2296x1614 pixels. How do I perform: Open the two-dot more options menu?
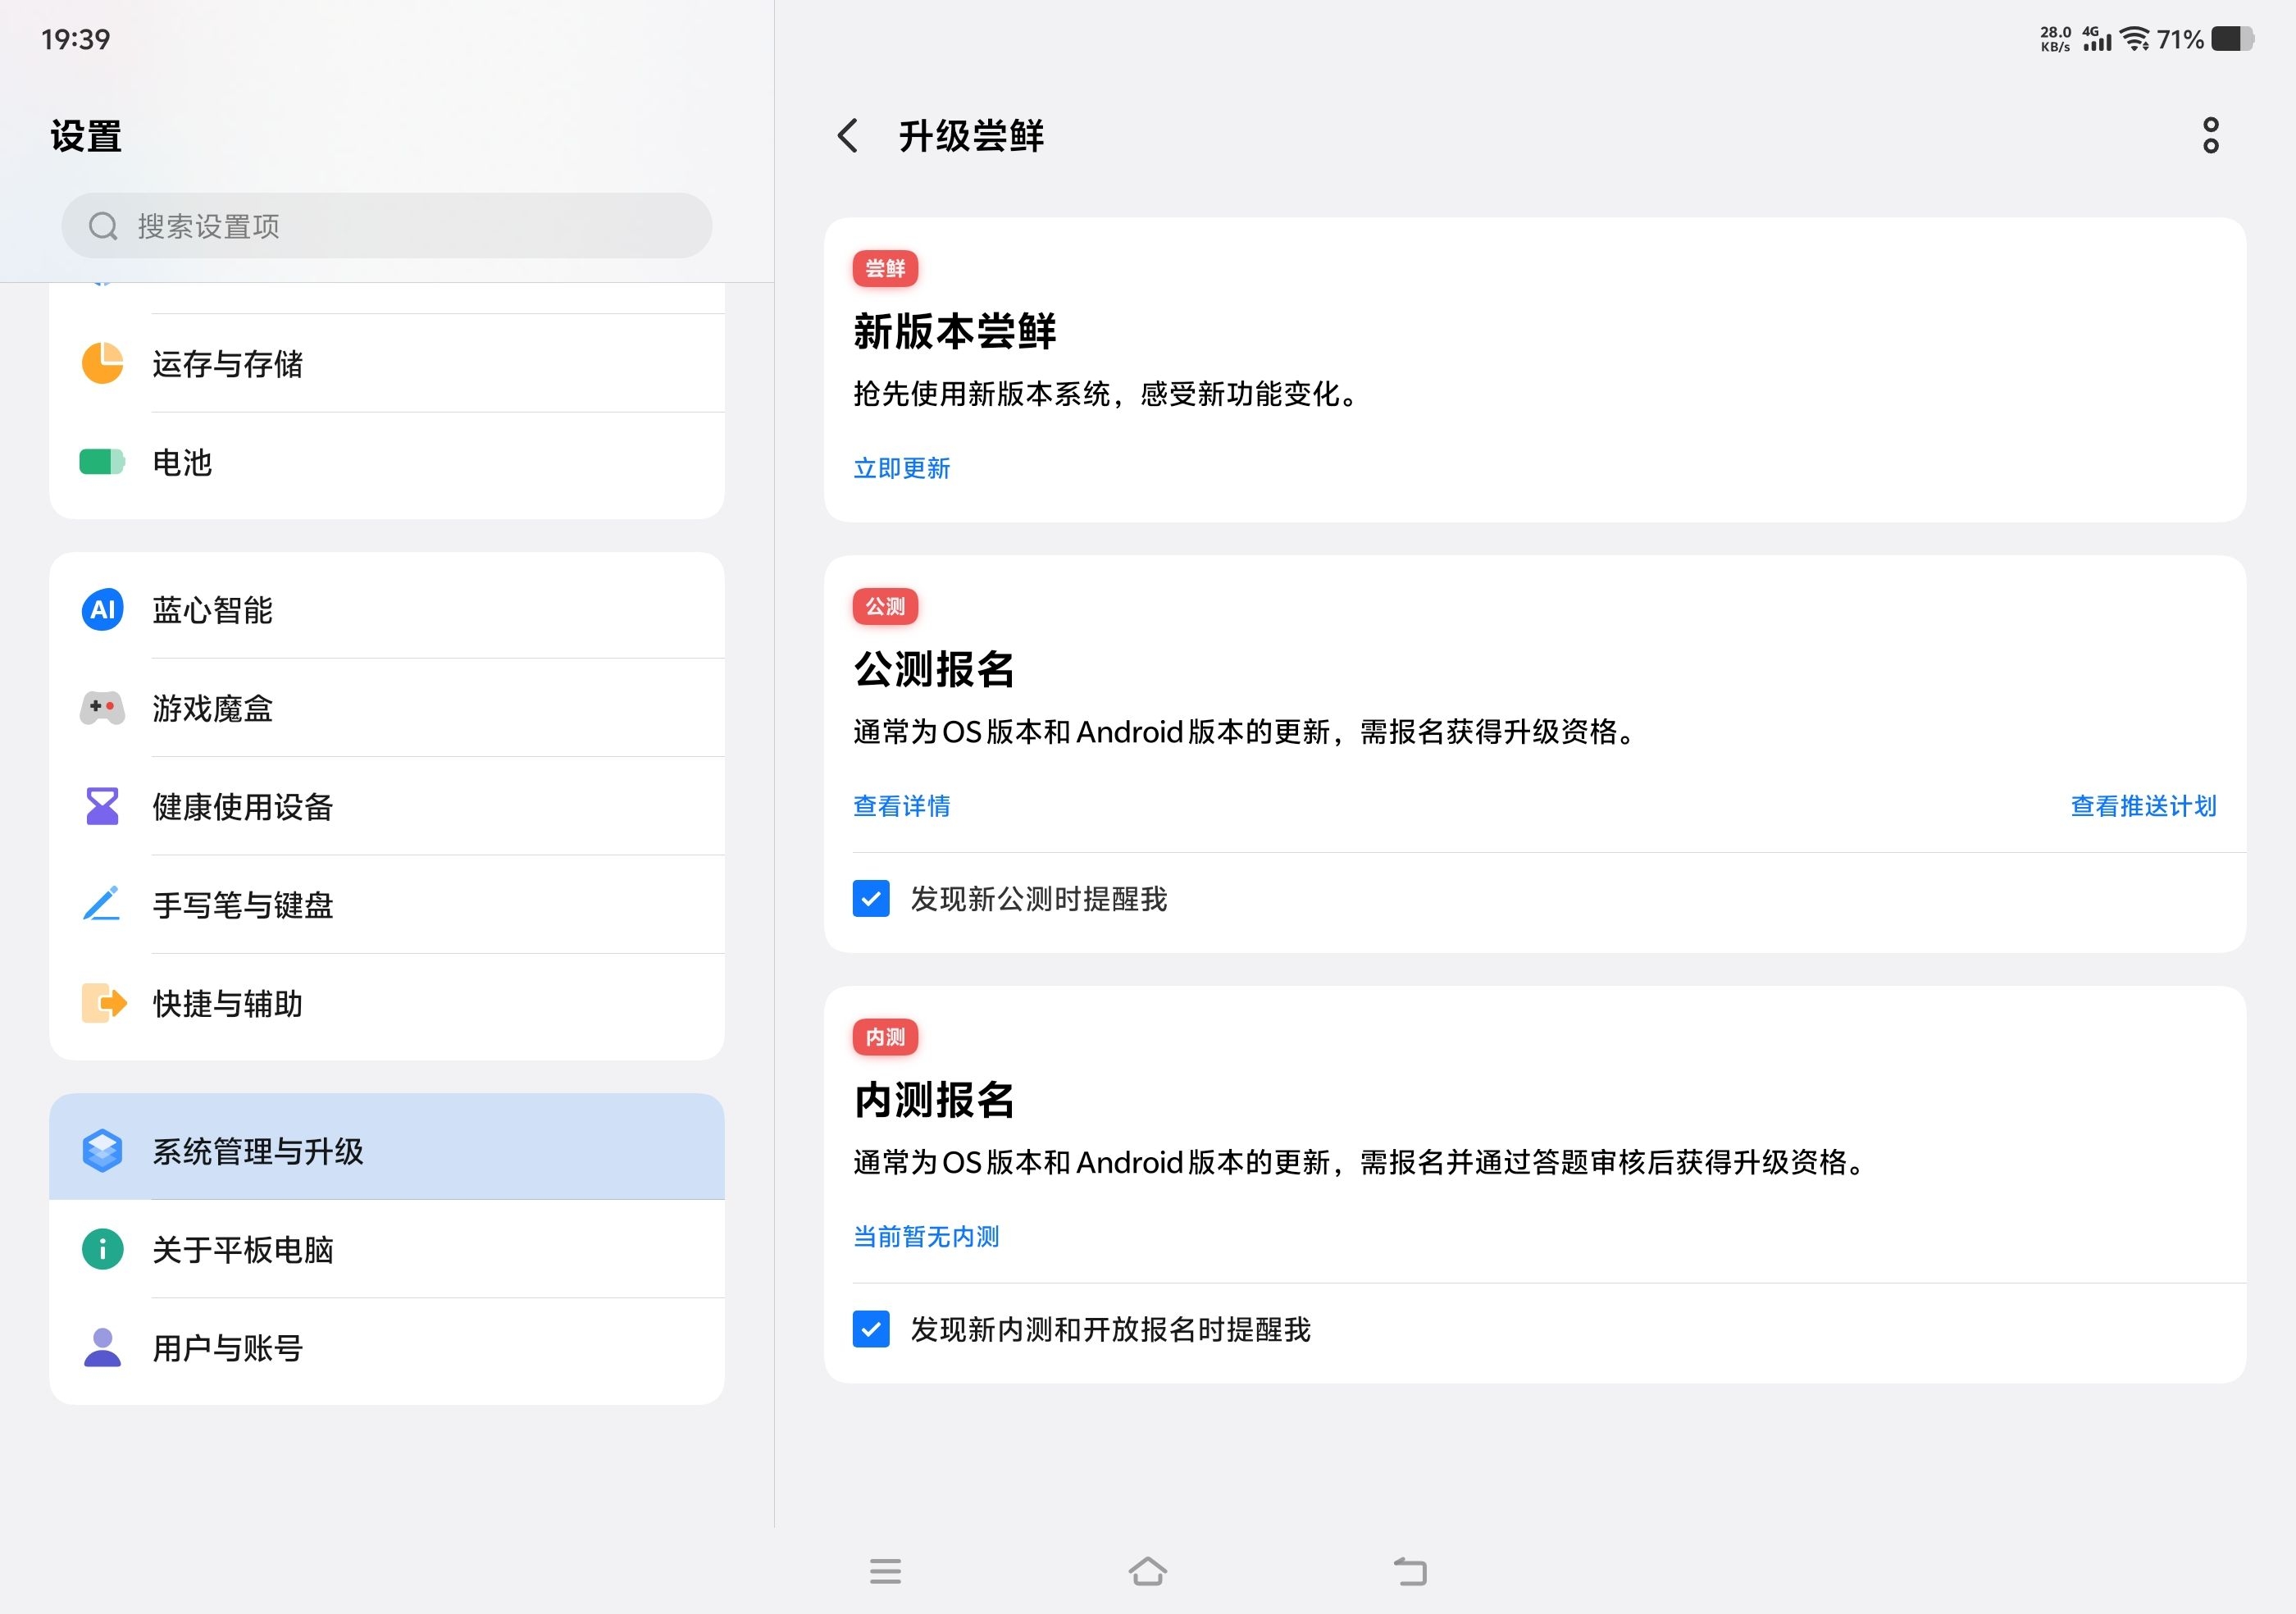(x=2210, y=136)
